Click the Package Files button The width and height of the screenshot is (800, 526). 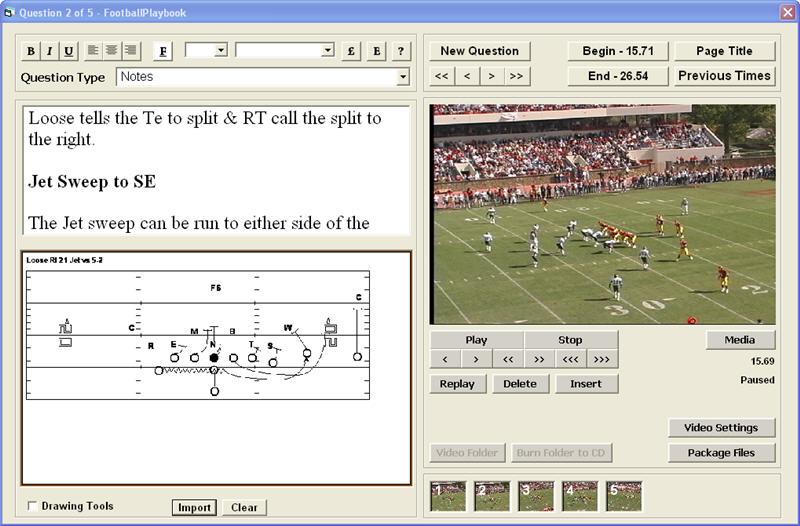pos(721,453)
